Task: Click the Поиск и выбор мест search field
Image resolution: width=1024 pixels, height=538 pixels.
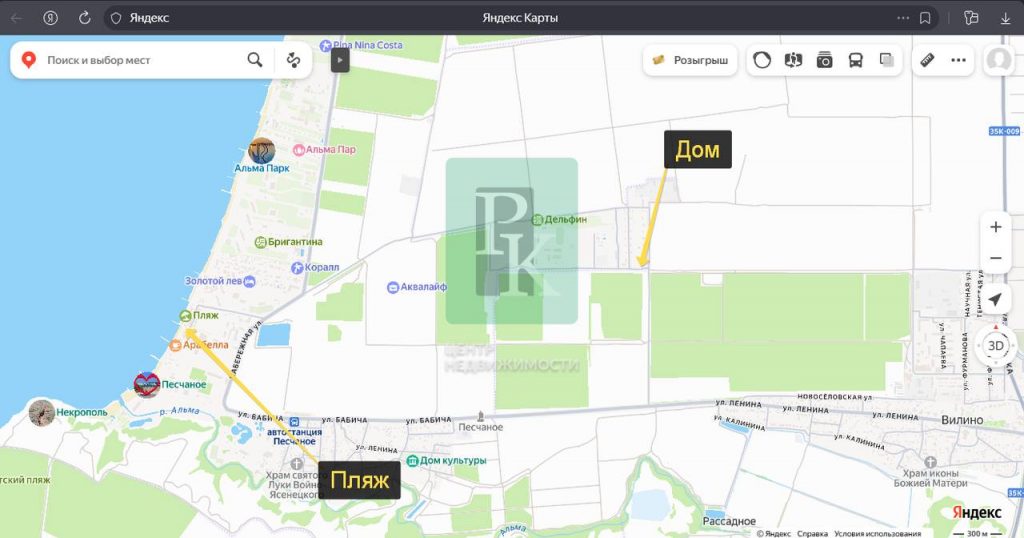Action: [140, 60]
